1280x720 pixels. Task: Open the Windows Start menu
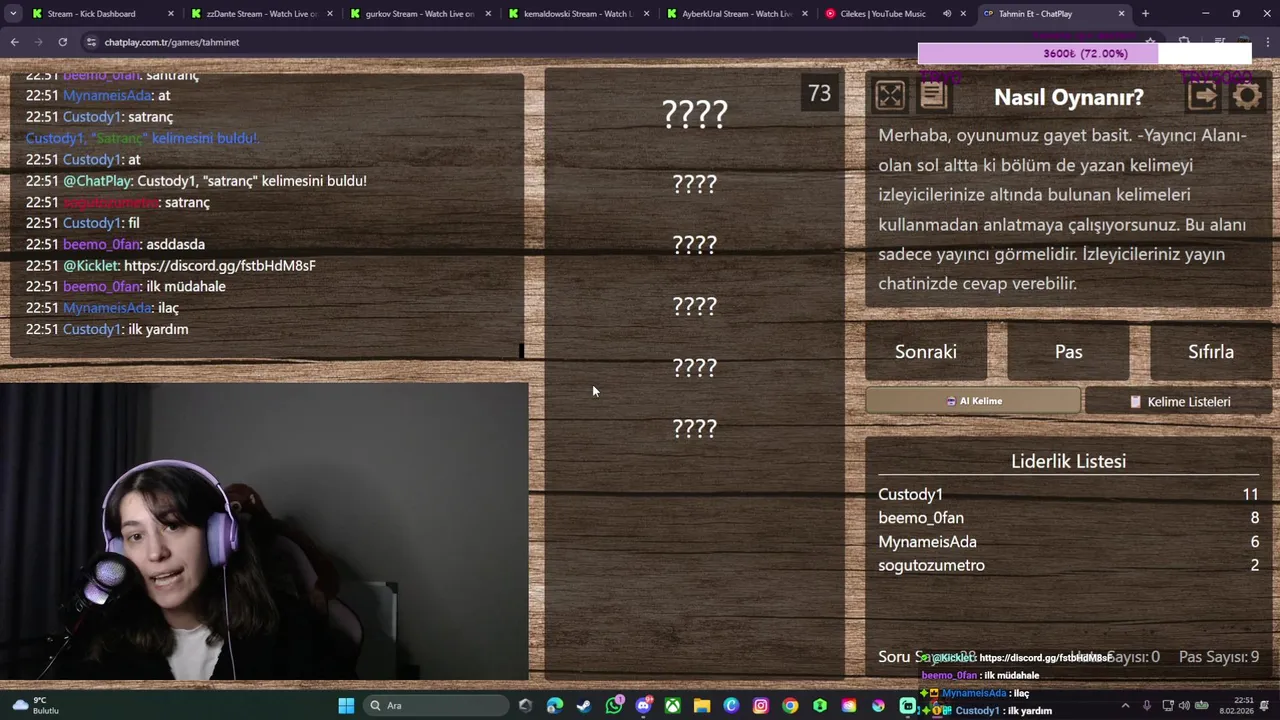click(x=346, y=705)
